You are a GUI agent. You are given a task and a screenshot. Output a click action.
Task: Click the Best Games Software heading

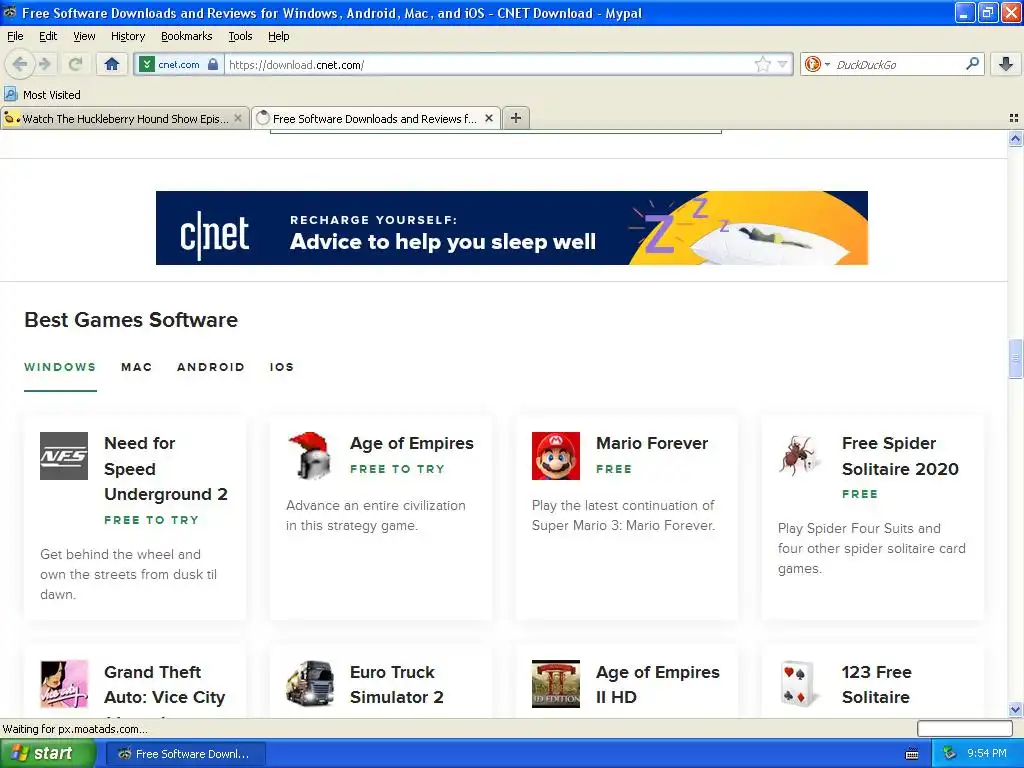[131, 320]
